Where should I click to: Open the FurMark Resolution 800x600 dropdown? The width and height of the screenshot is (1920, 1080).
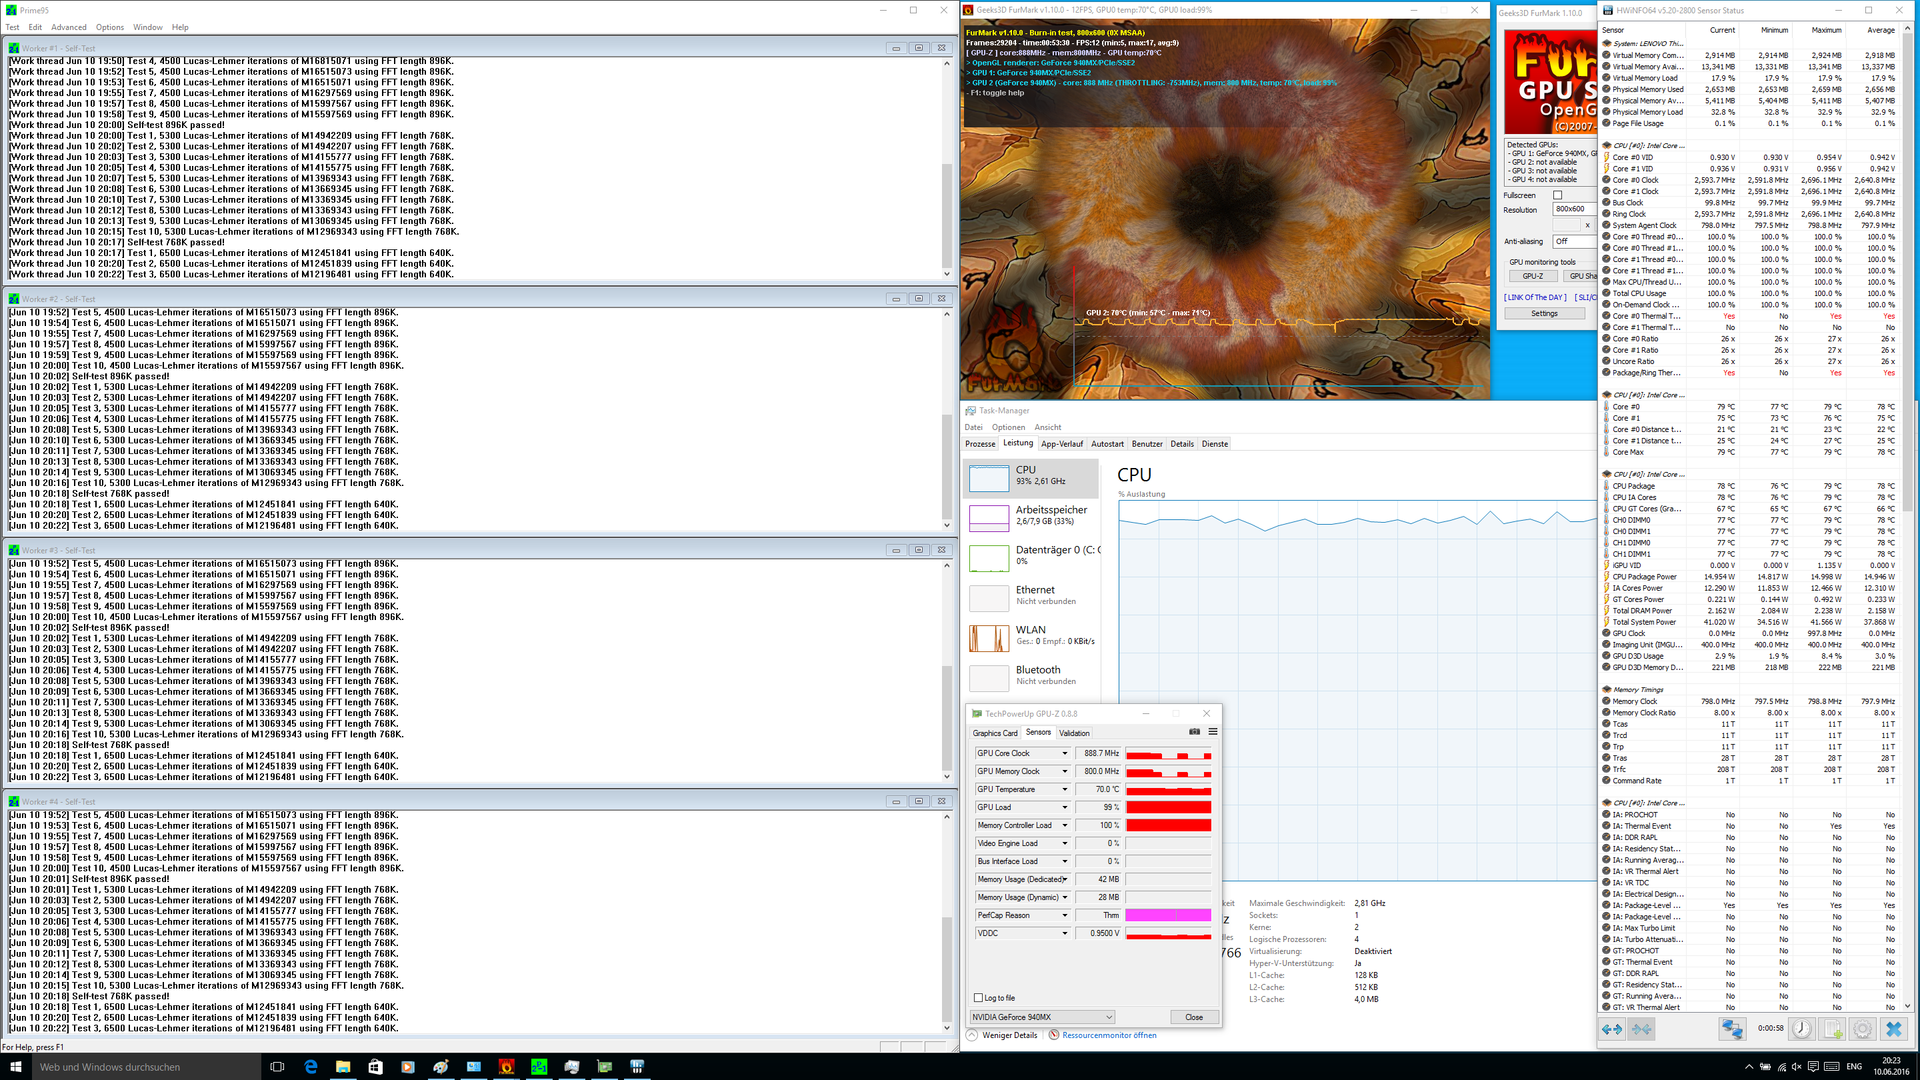[1573, 210]
